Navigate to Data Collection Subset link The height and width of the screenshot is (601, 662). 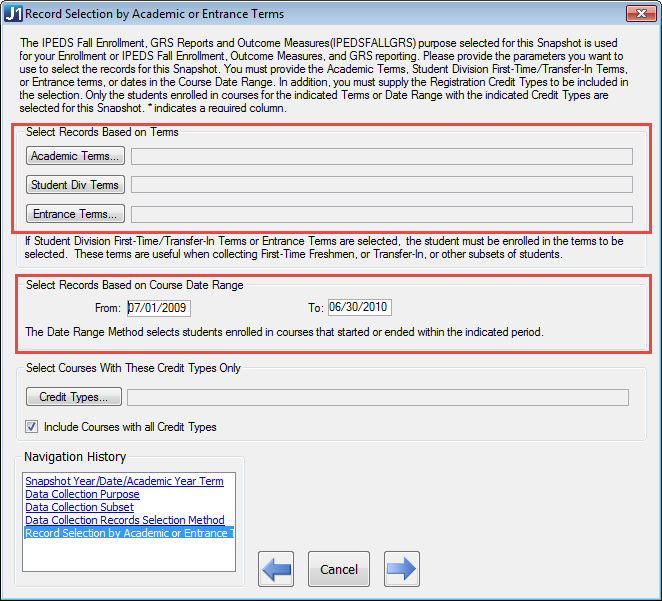click(x=79, y=507)
